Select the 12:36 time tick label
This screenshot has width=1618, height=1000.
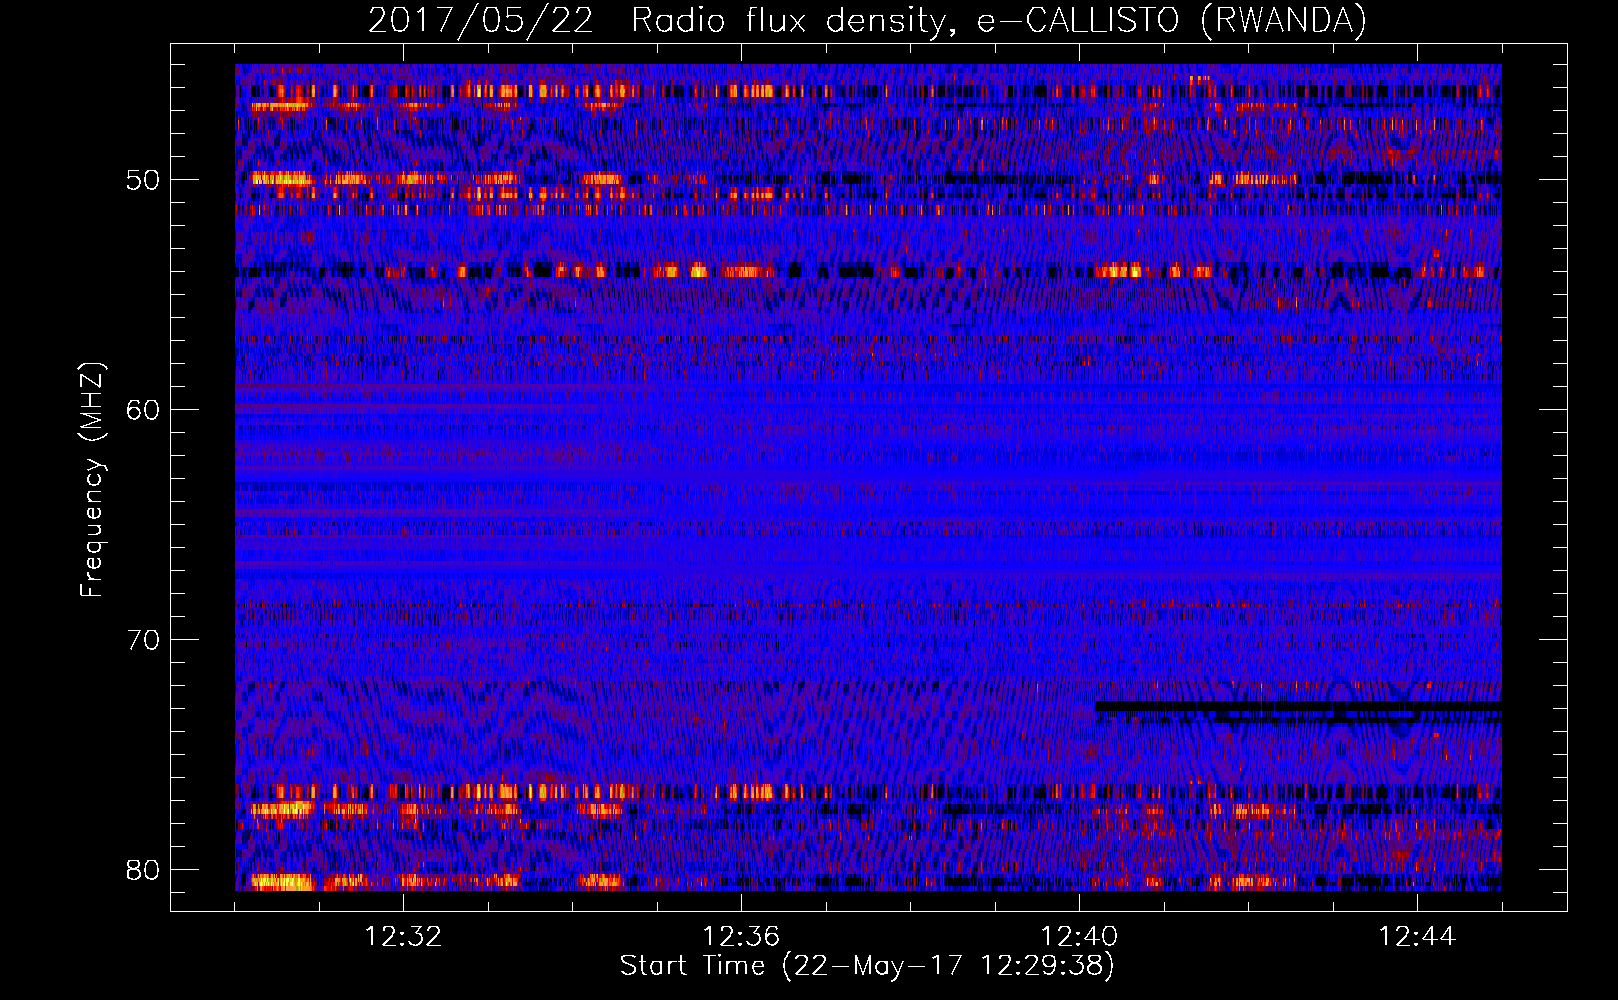[x=741, y=937]
